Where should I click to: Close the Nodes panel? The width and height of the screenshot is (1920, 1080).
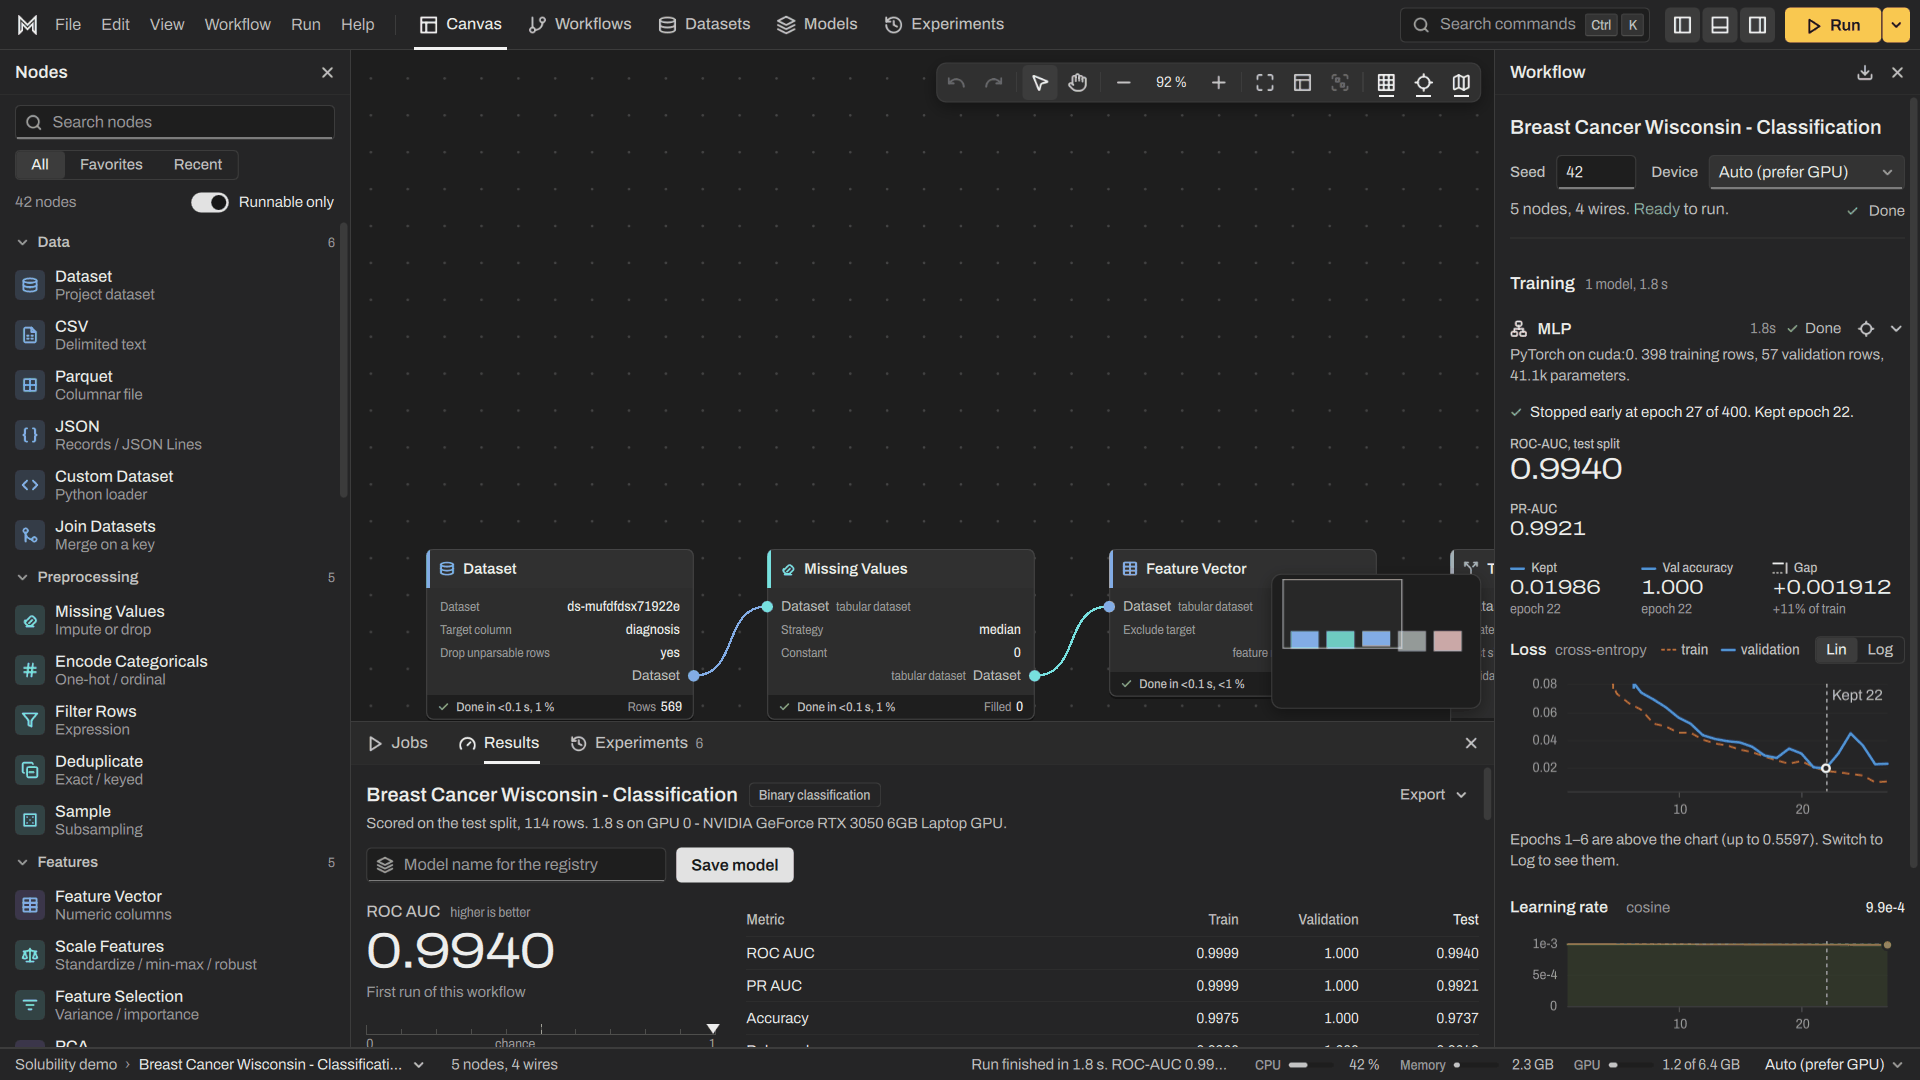327,72
